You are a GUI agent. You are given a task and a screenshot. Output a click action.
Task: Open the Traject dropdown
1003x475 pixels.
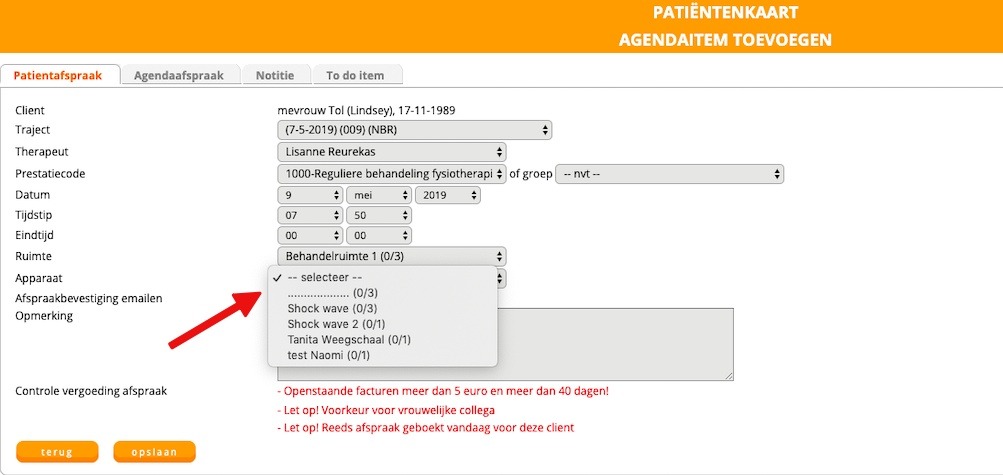pyautogui.click(x=414, y=130)
